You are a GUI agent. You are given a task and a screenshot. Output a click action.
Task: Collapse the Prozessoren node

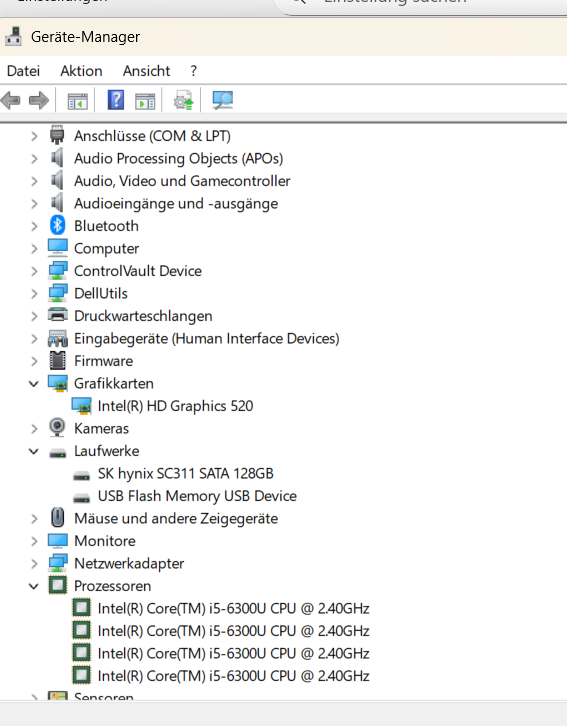coord(34,586)
